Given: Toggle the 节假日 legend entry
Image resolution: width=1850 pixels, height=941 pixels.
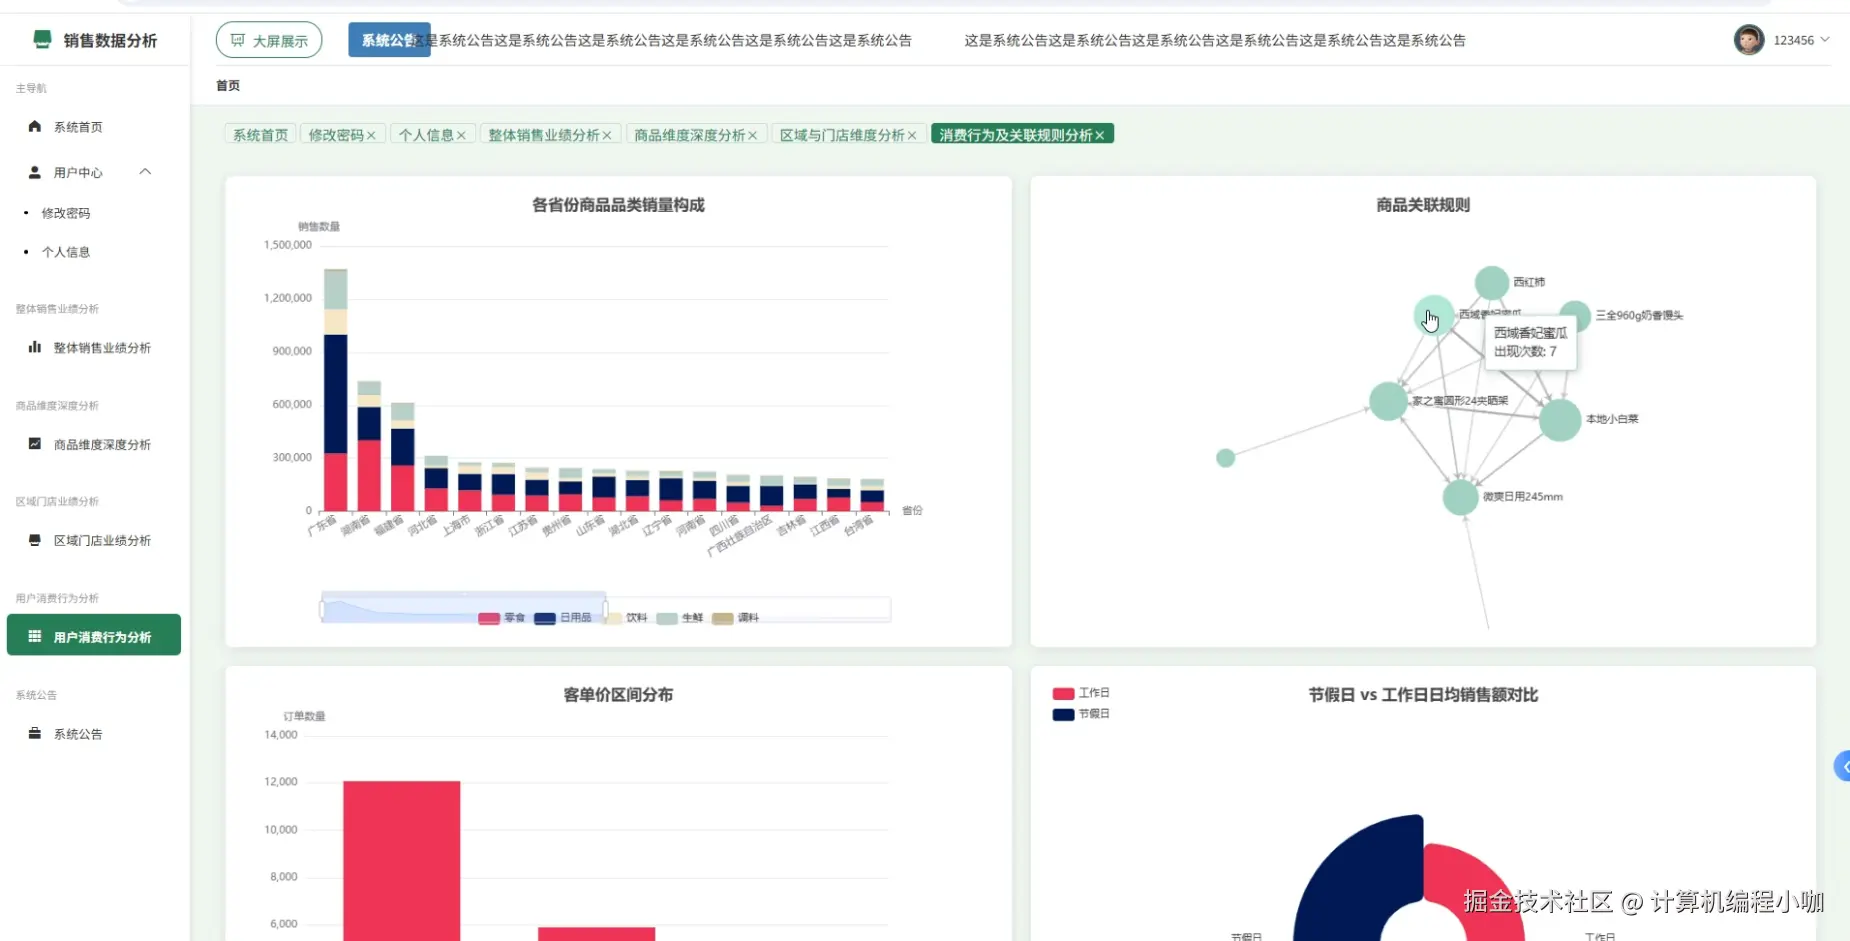Looking at the screenshot, I should point(1081,714).
